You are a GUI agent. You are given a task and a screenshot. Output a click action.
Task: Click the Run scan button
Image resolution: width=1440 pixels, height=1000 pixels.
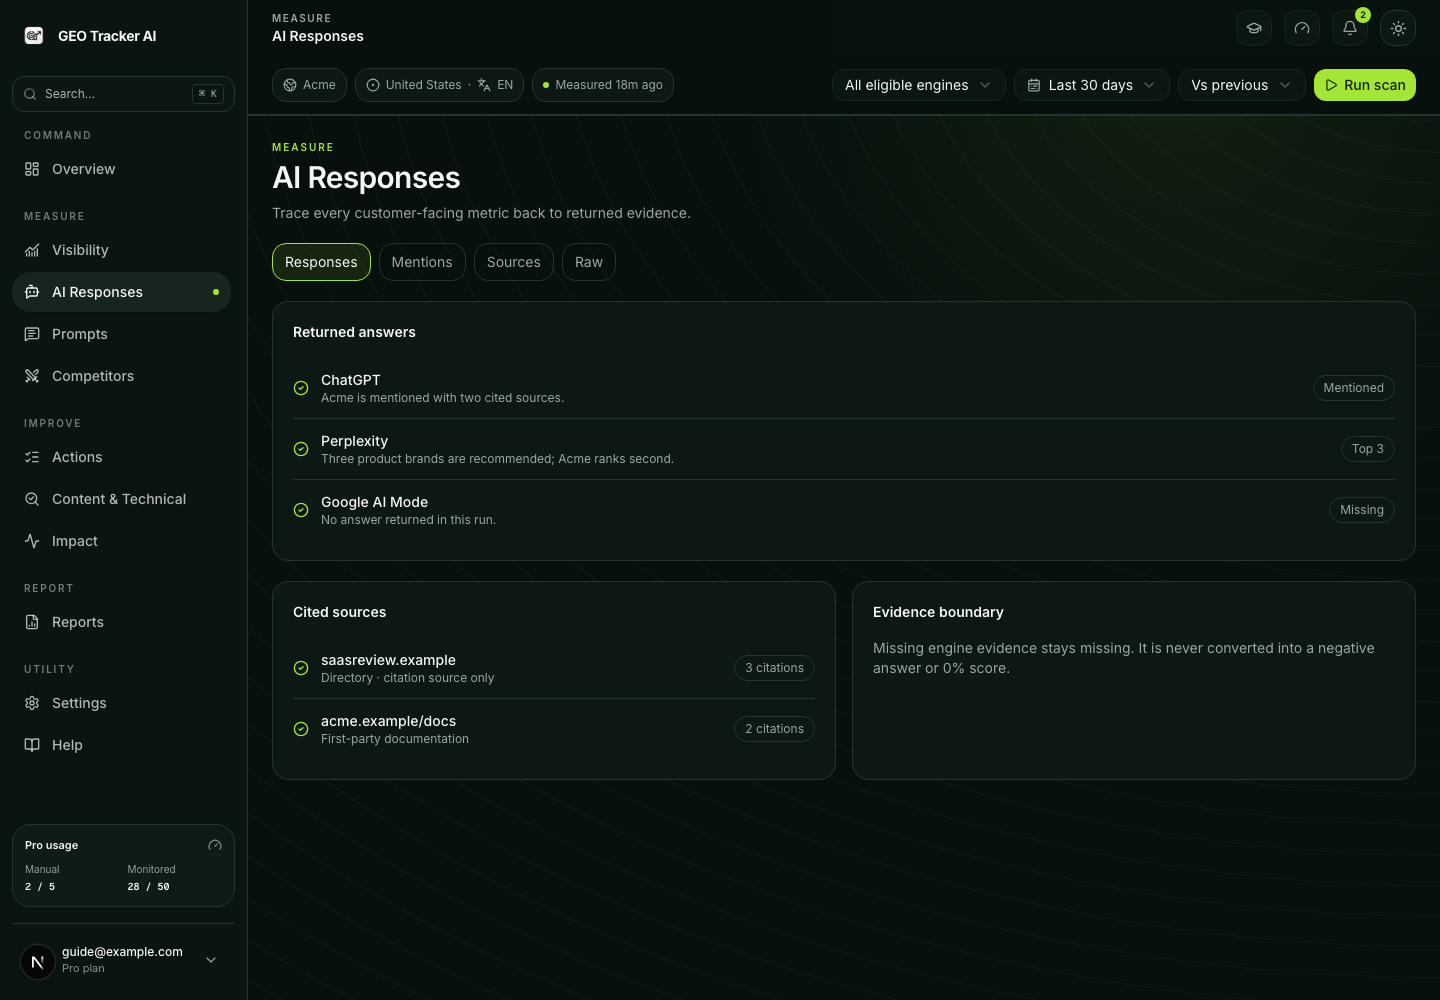click(1365, 85)
